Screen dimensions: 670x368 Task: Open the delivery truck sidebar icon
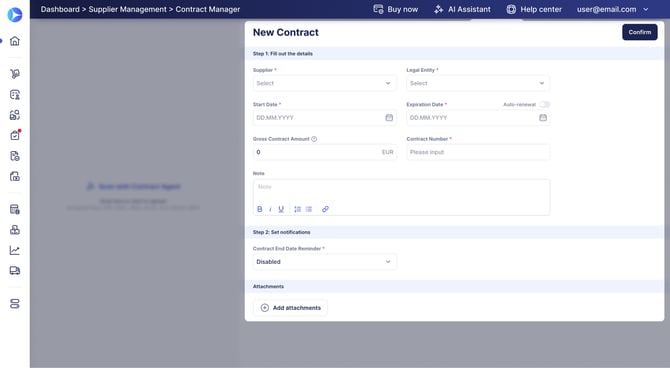pos(15,271)
